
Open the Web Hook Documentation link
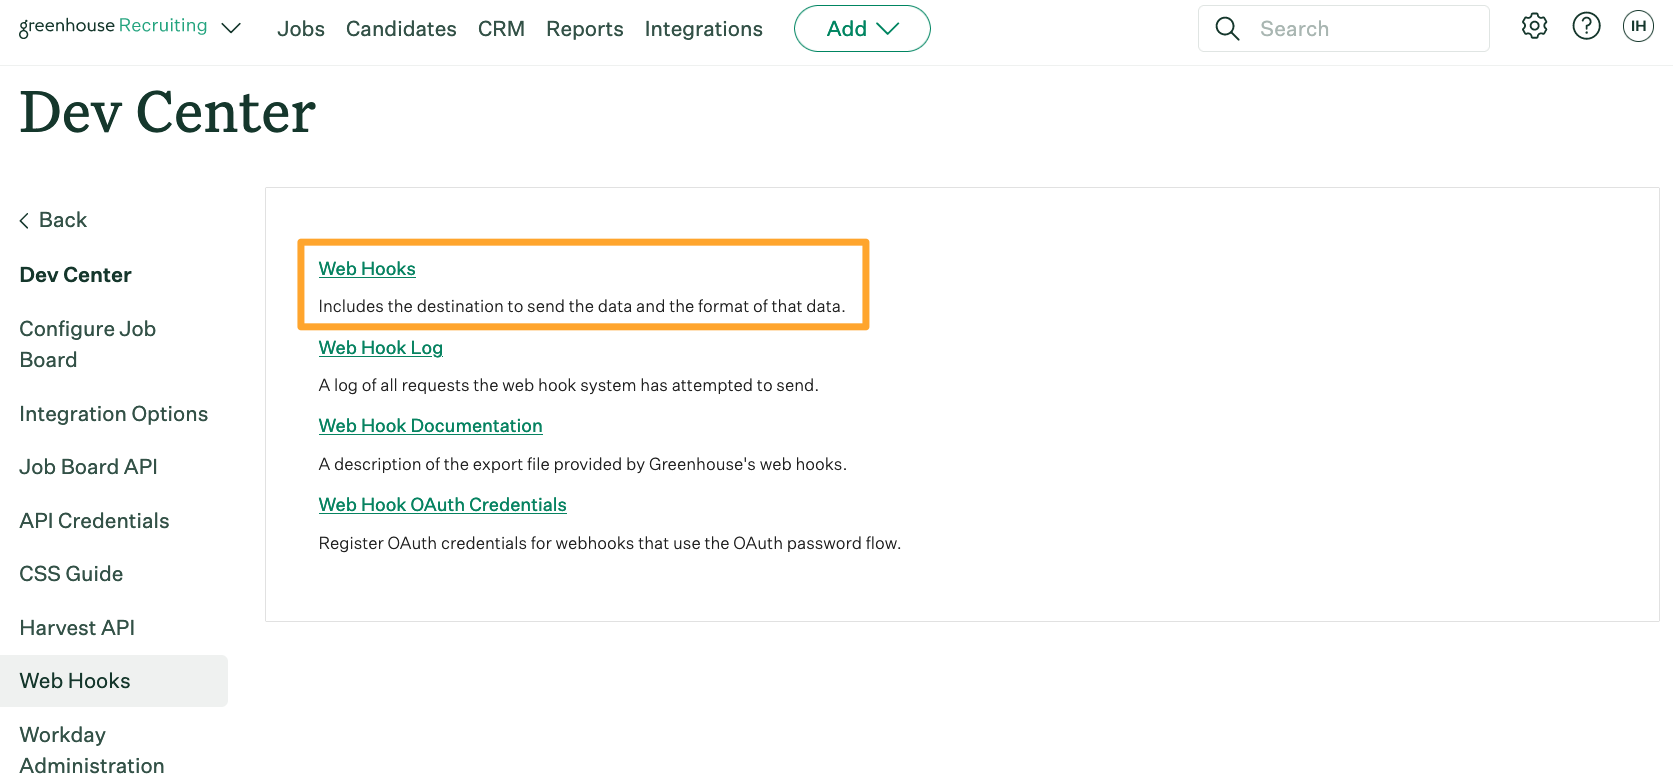(431, 426)
